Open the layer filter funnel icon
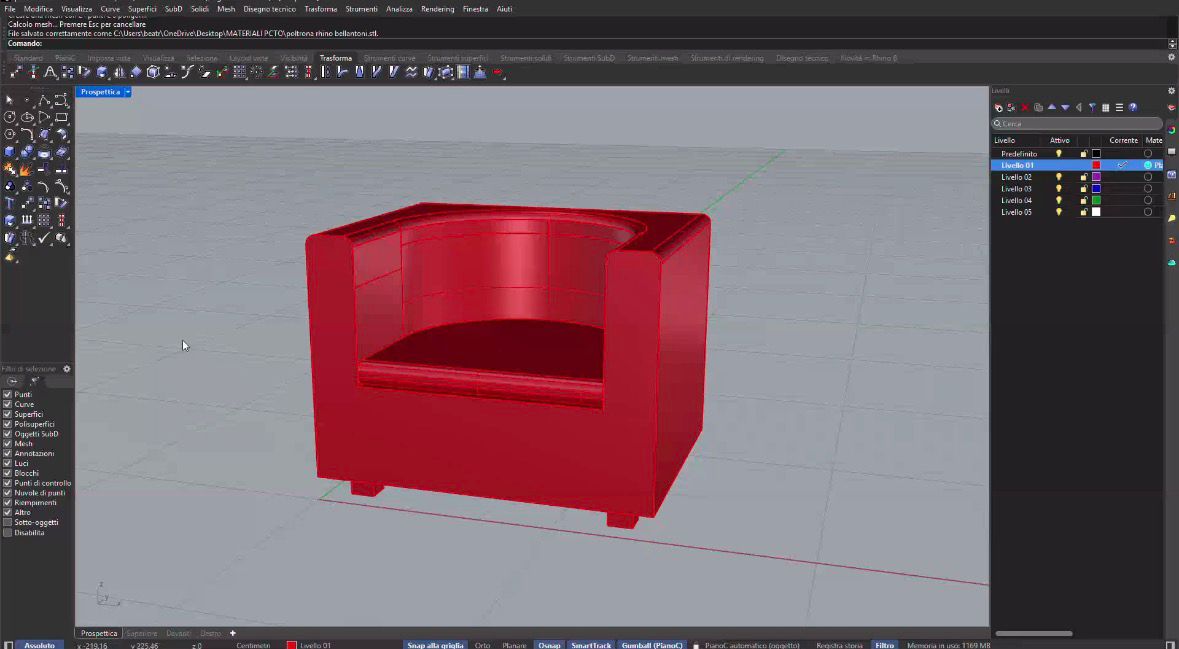The height and width of the screenshot is (649, 1179). [x=1092, y=107]
